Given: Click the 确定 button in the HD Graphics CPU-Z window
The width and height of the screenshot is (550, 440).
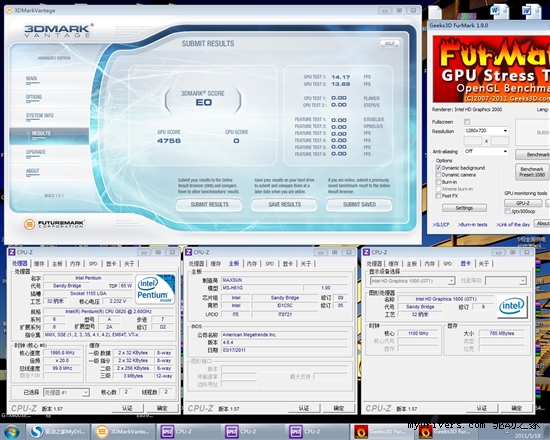Looking at the screenshot, I should point(516,408).
